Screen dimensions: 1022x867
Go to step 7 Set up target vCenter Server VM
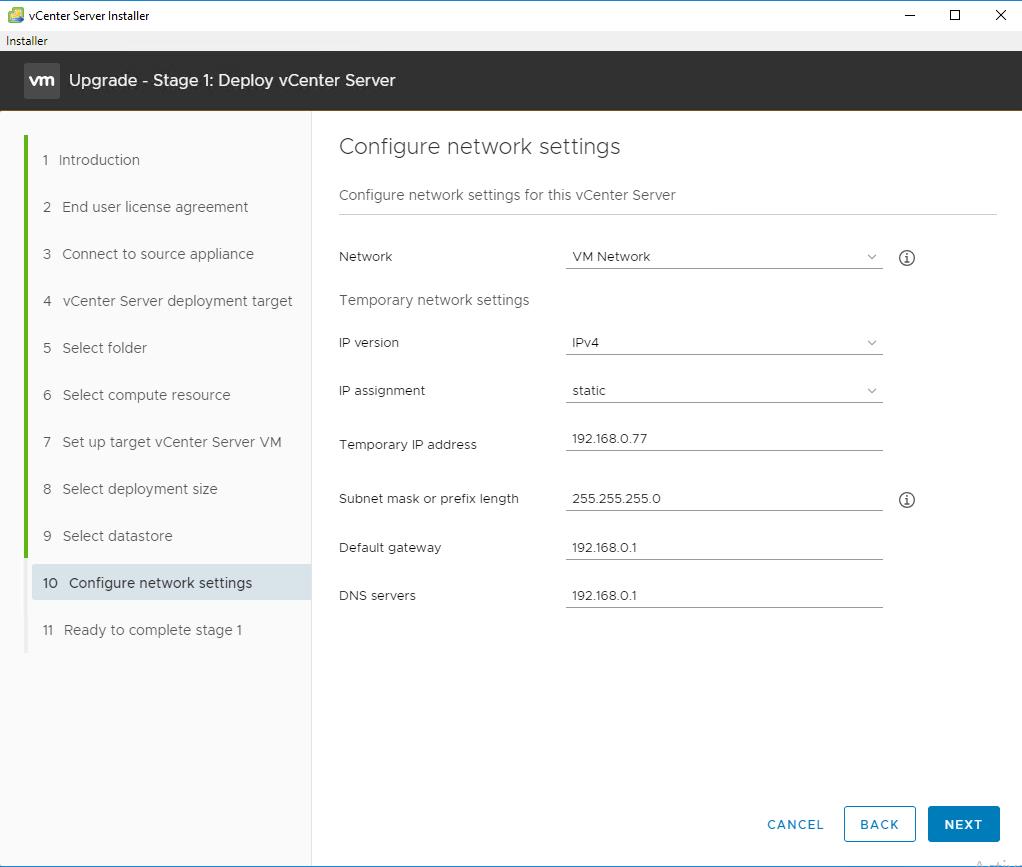[x=162, y=441]
